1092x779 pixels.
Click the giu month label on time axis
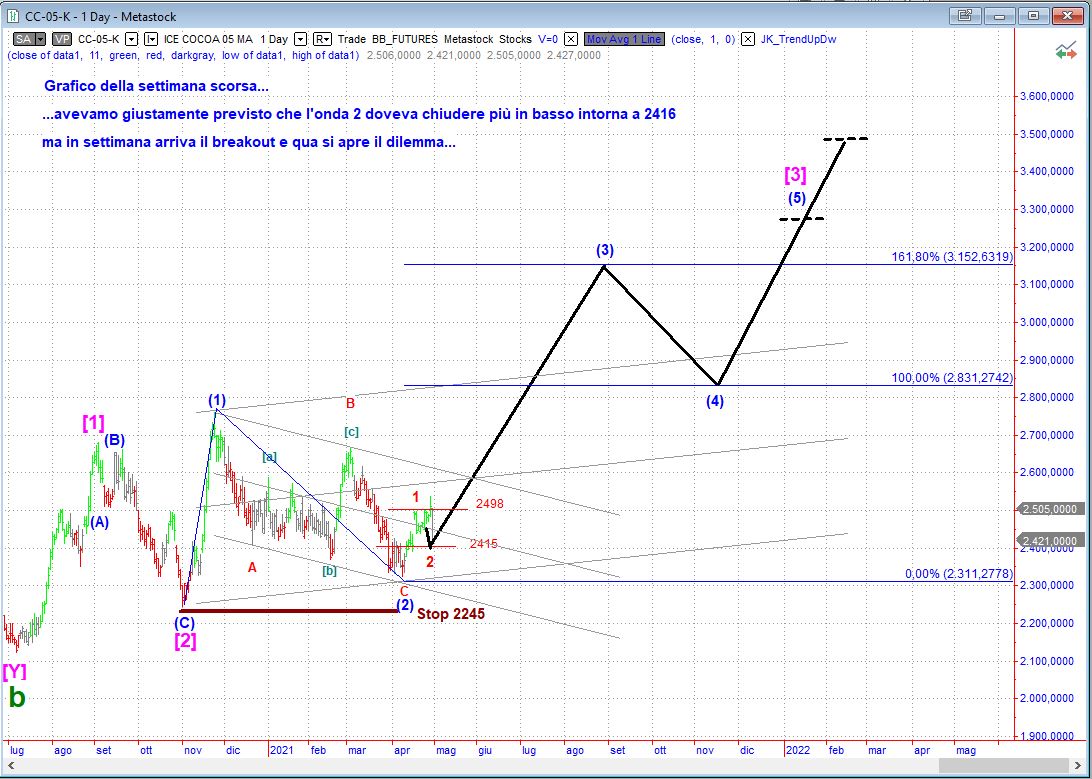tap(485, 750)
